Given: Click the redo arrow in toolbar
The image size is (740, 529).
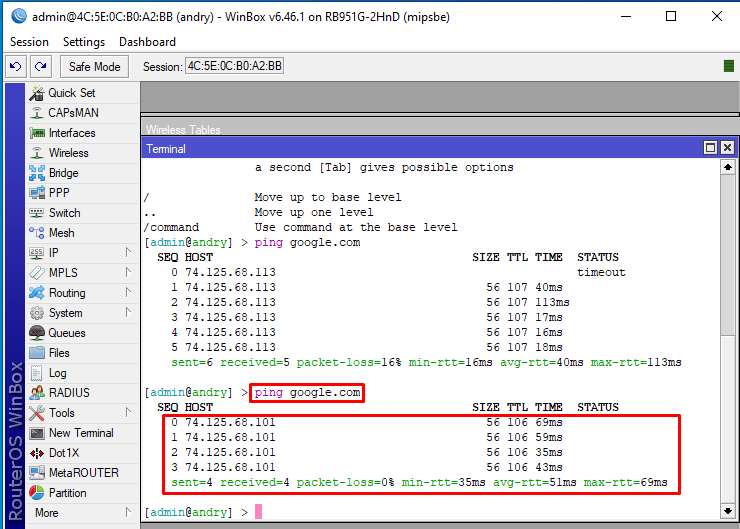Looking at the screenshot, I should point(40,67).
